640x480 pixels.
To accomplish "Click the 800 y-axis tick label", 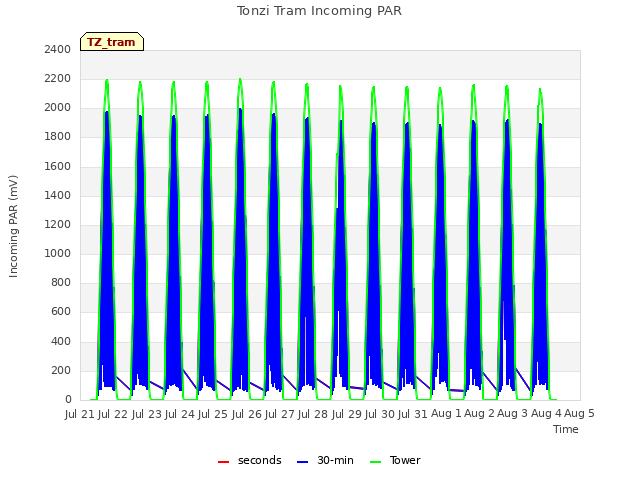I will click(61, 282).
